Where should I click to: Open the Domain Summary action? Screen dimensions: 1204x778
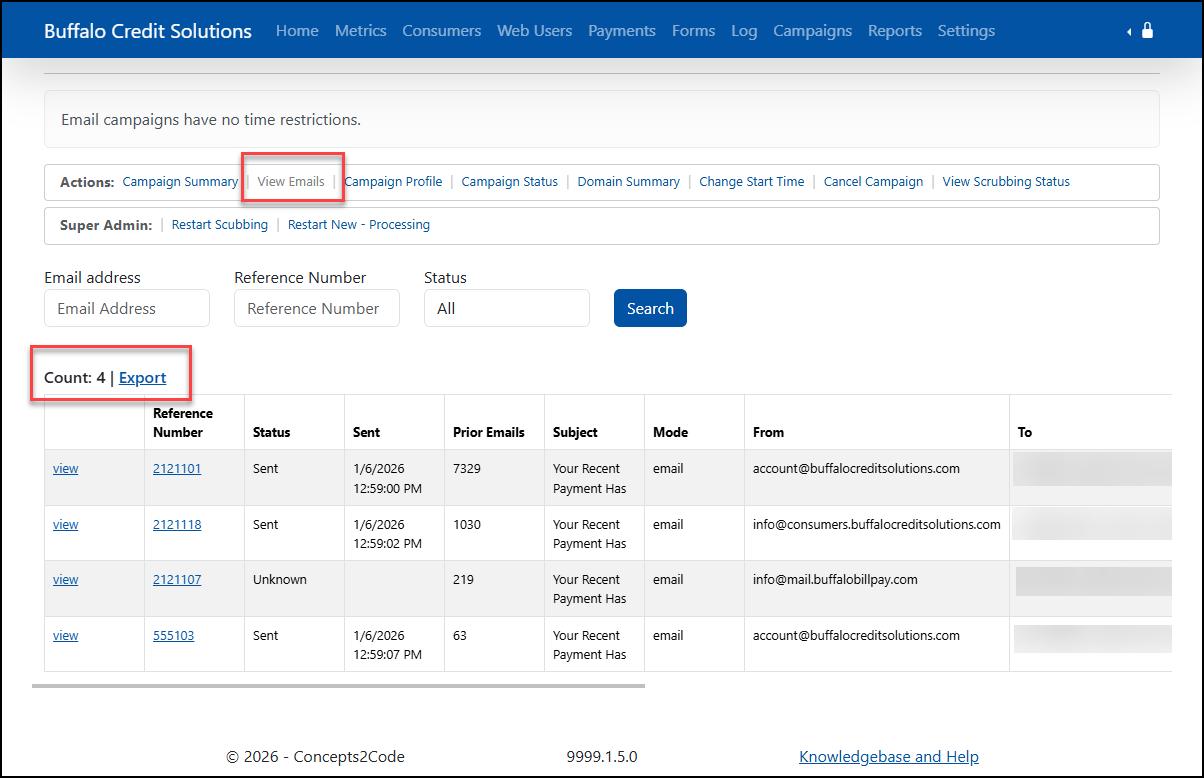629,182
